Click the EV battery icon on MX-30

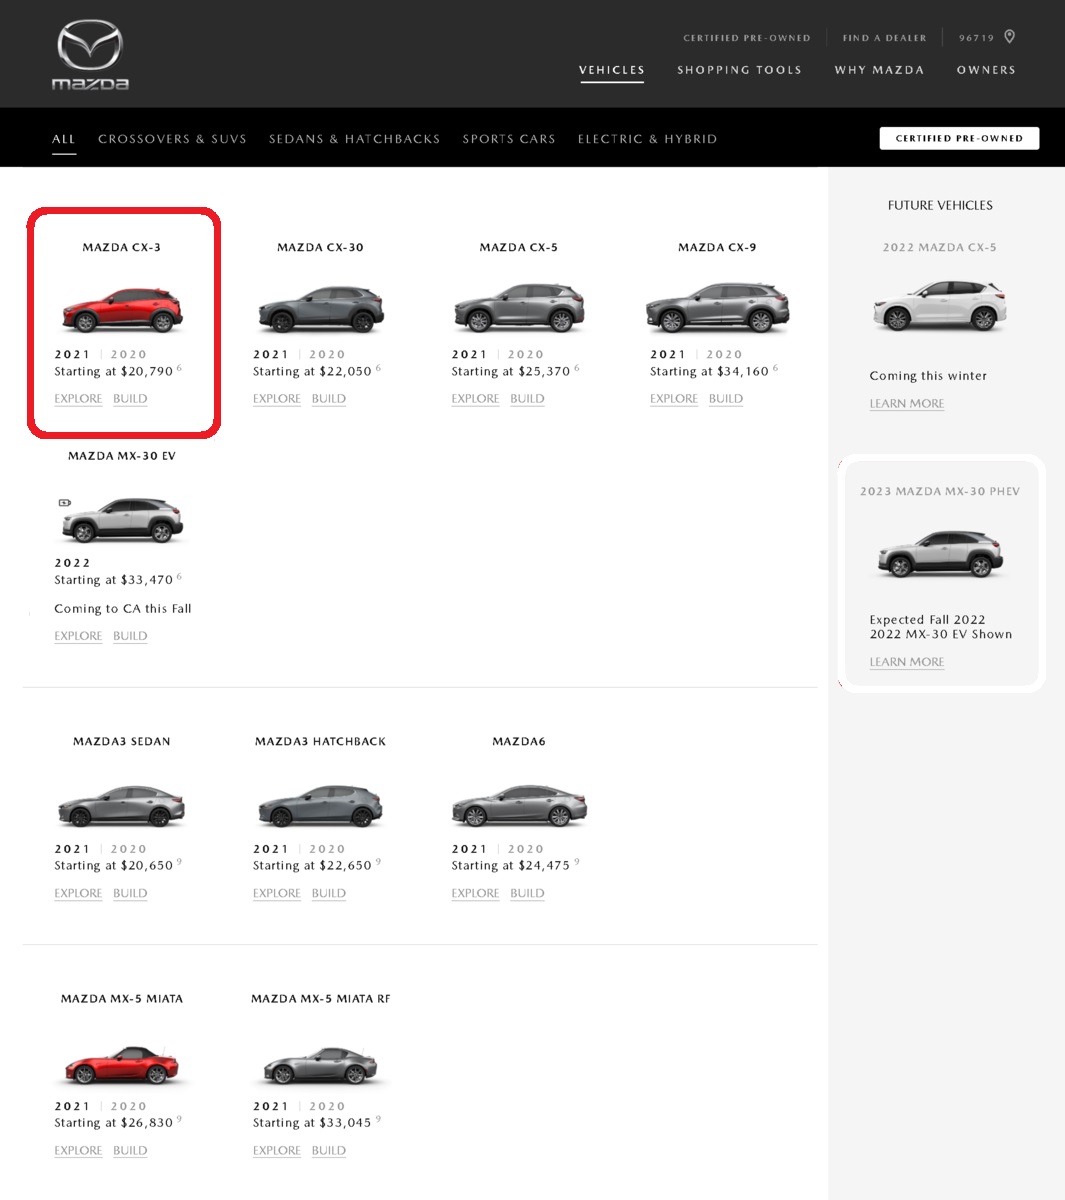pyautogui.click(x=65, y=503)
